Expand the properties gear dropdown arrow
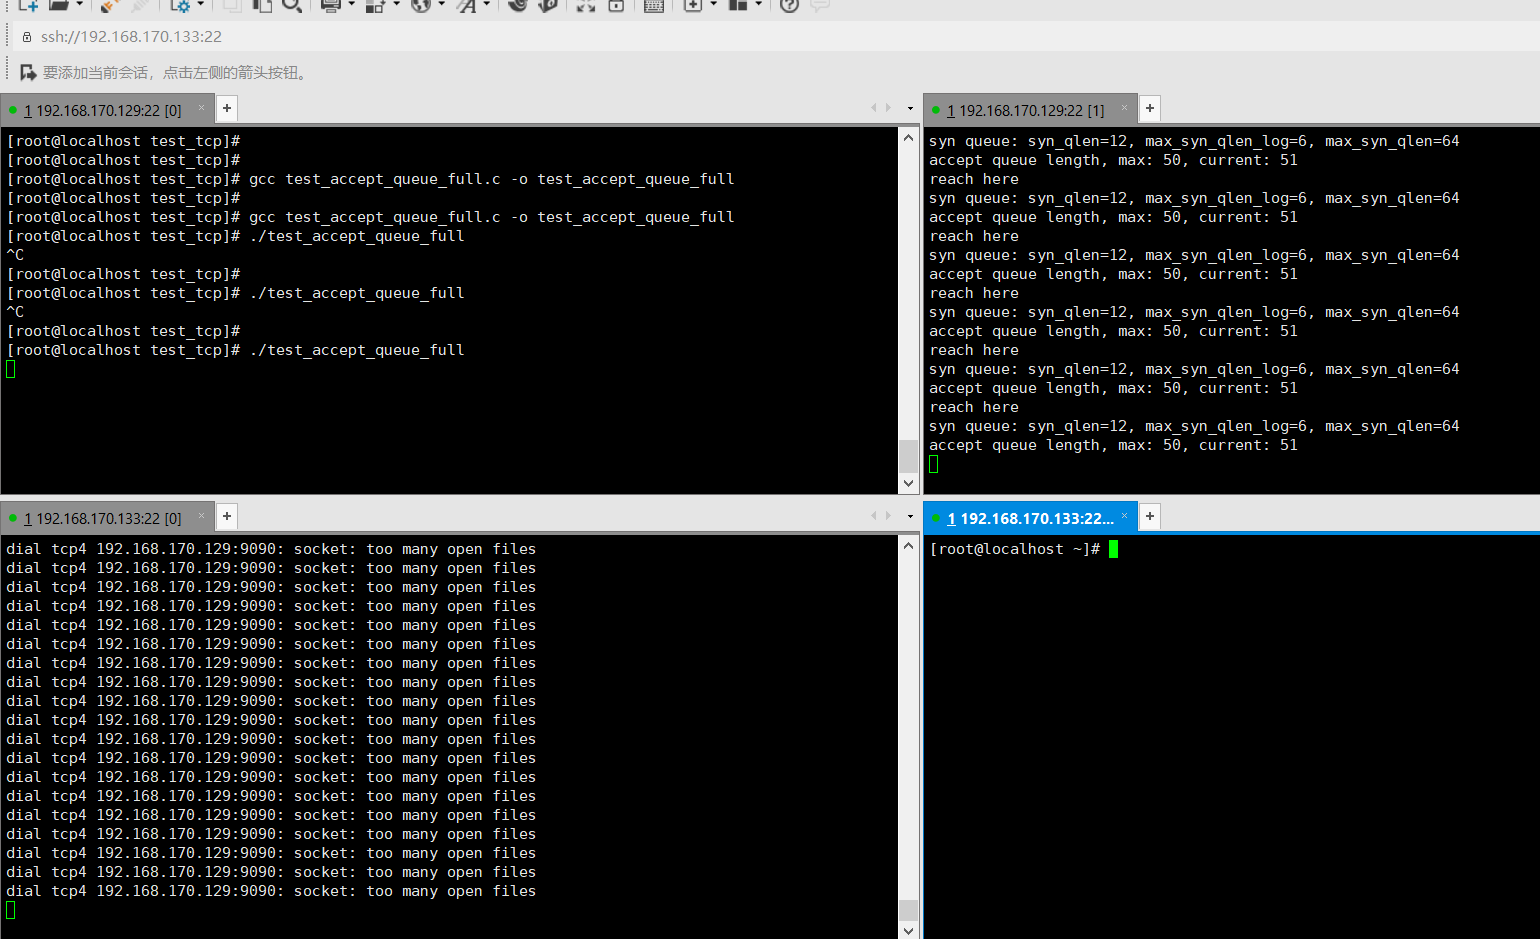 pos(201,5)
